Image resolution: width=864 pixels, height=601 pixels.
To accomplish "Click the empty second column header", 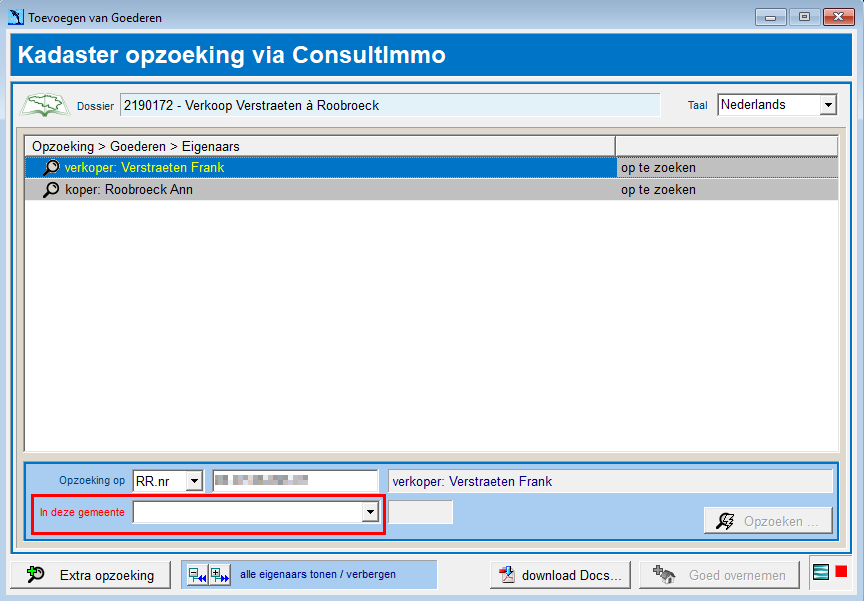I will coord(726,147).
